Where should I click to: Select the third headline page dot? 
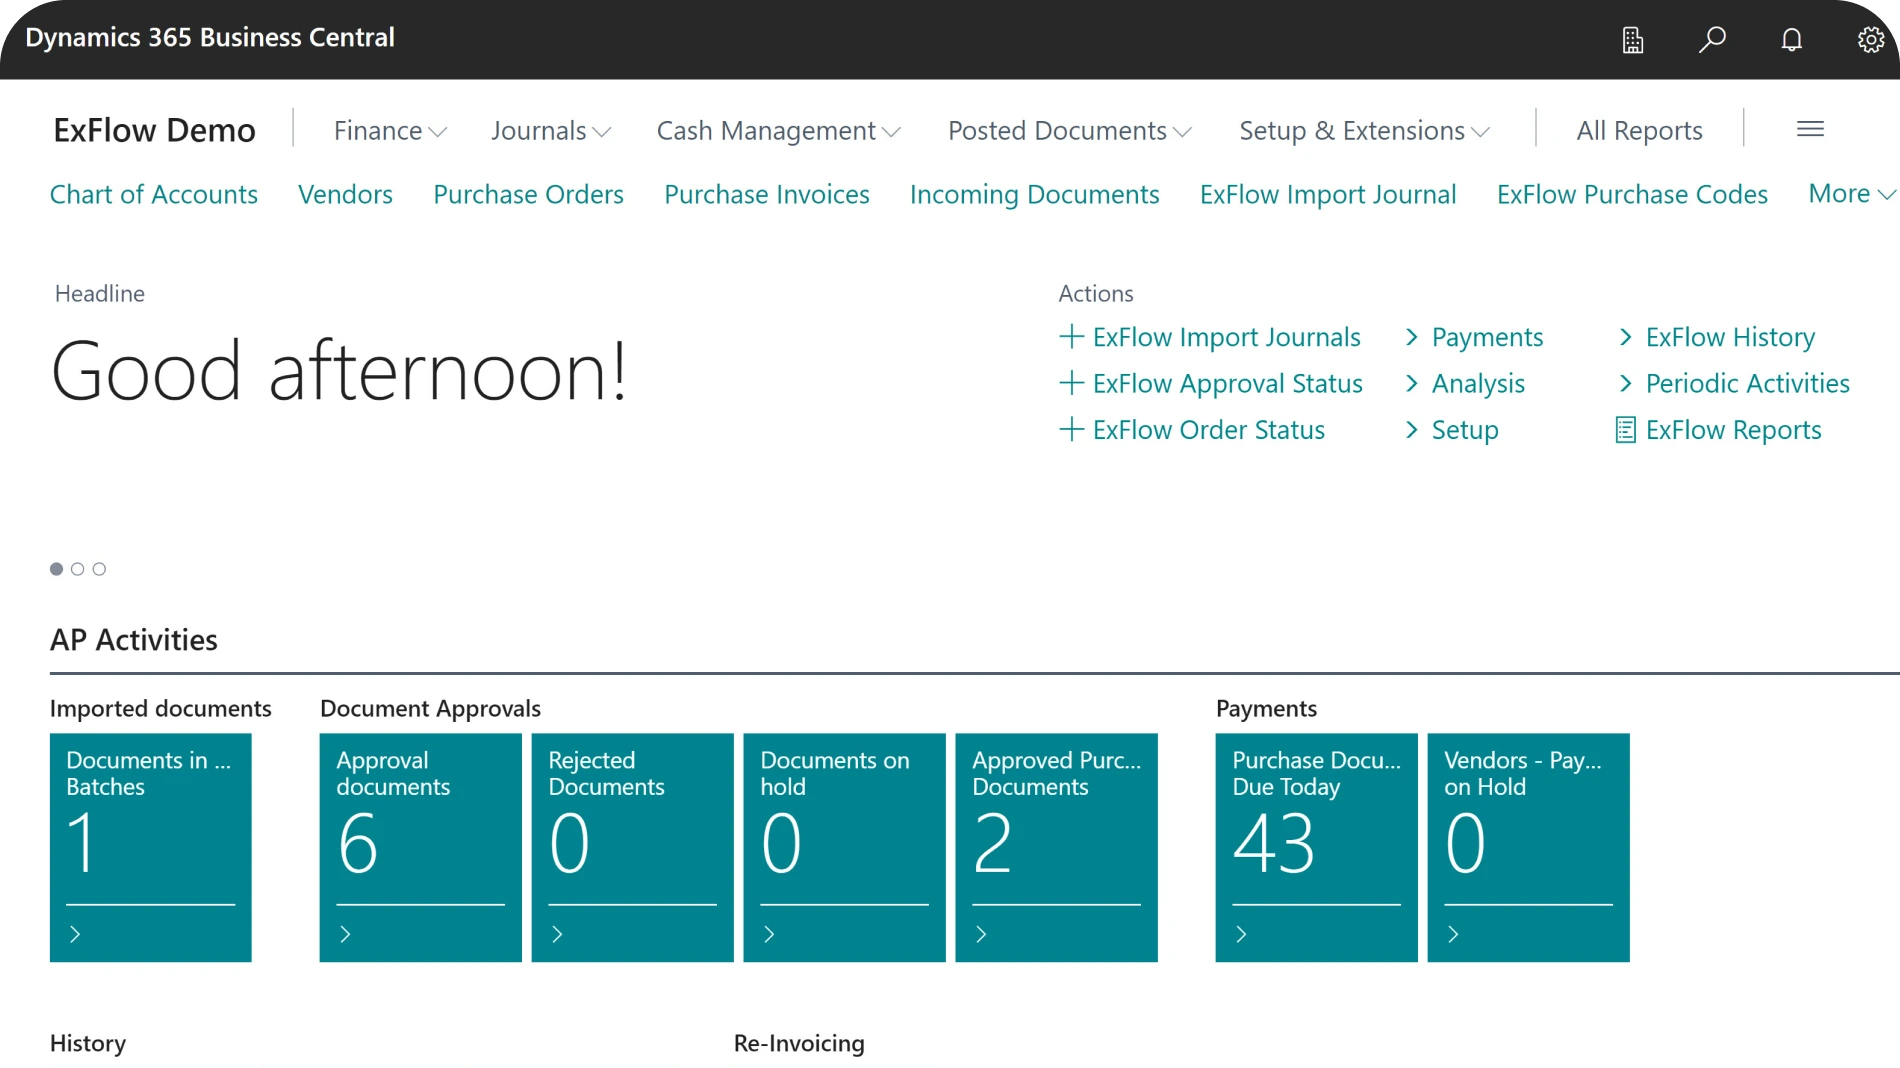(99, 569)
